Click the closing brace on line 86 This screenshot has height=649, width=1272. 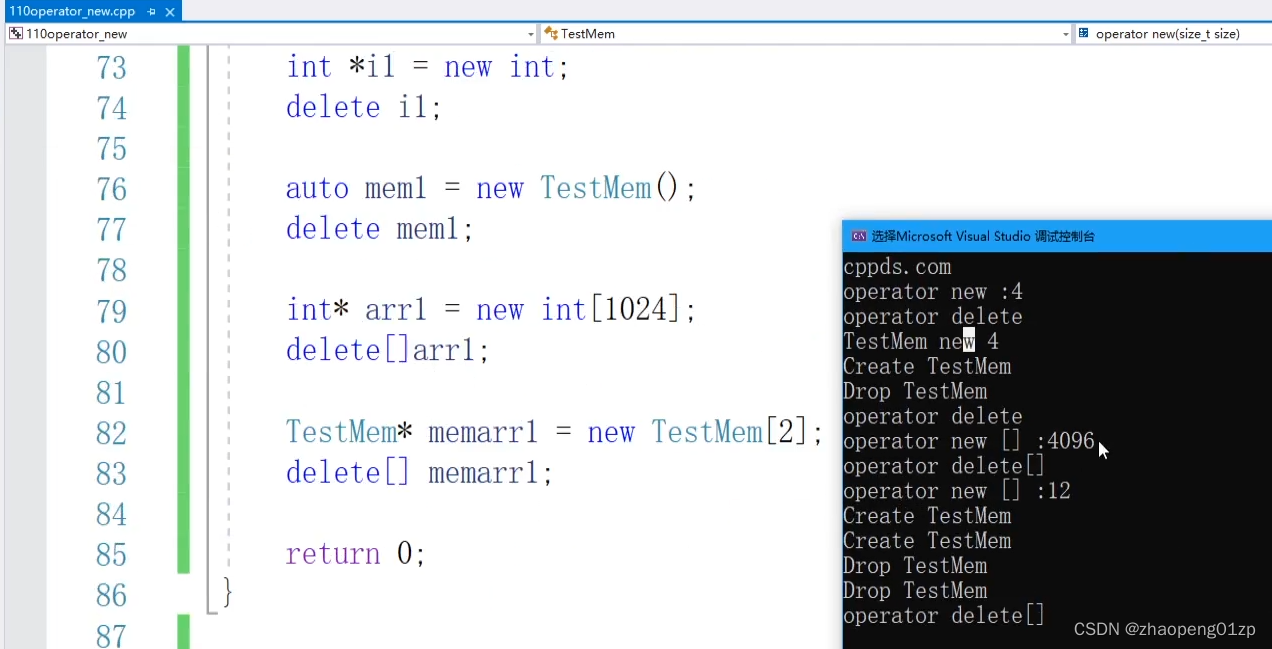[228, 593]
